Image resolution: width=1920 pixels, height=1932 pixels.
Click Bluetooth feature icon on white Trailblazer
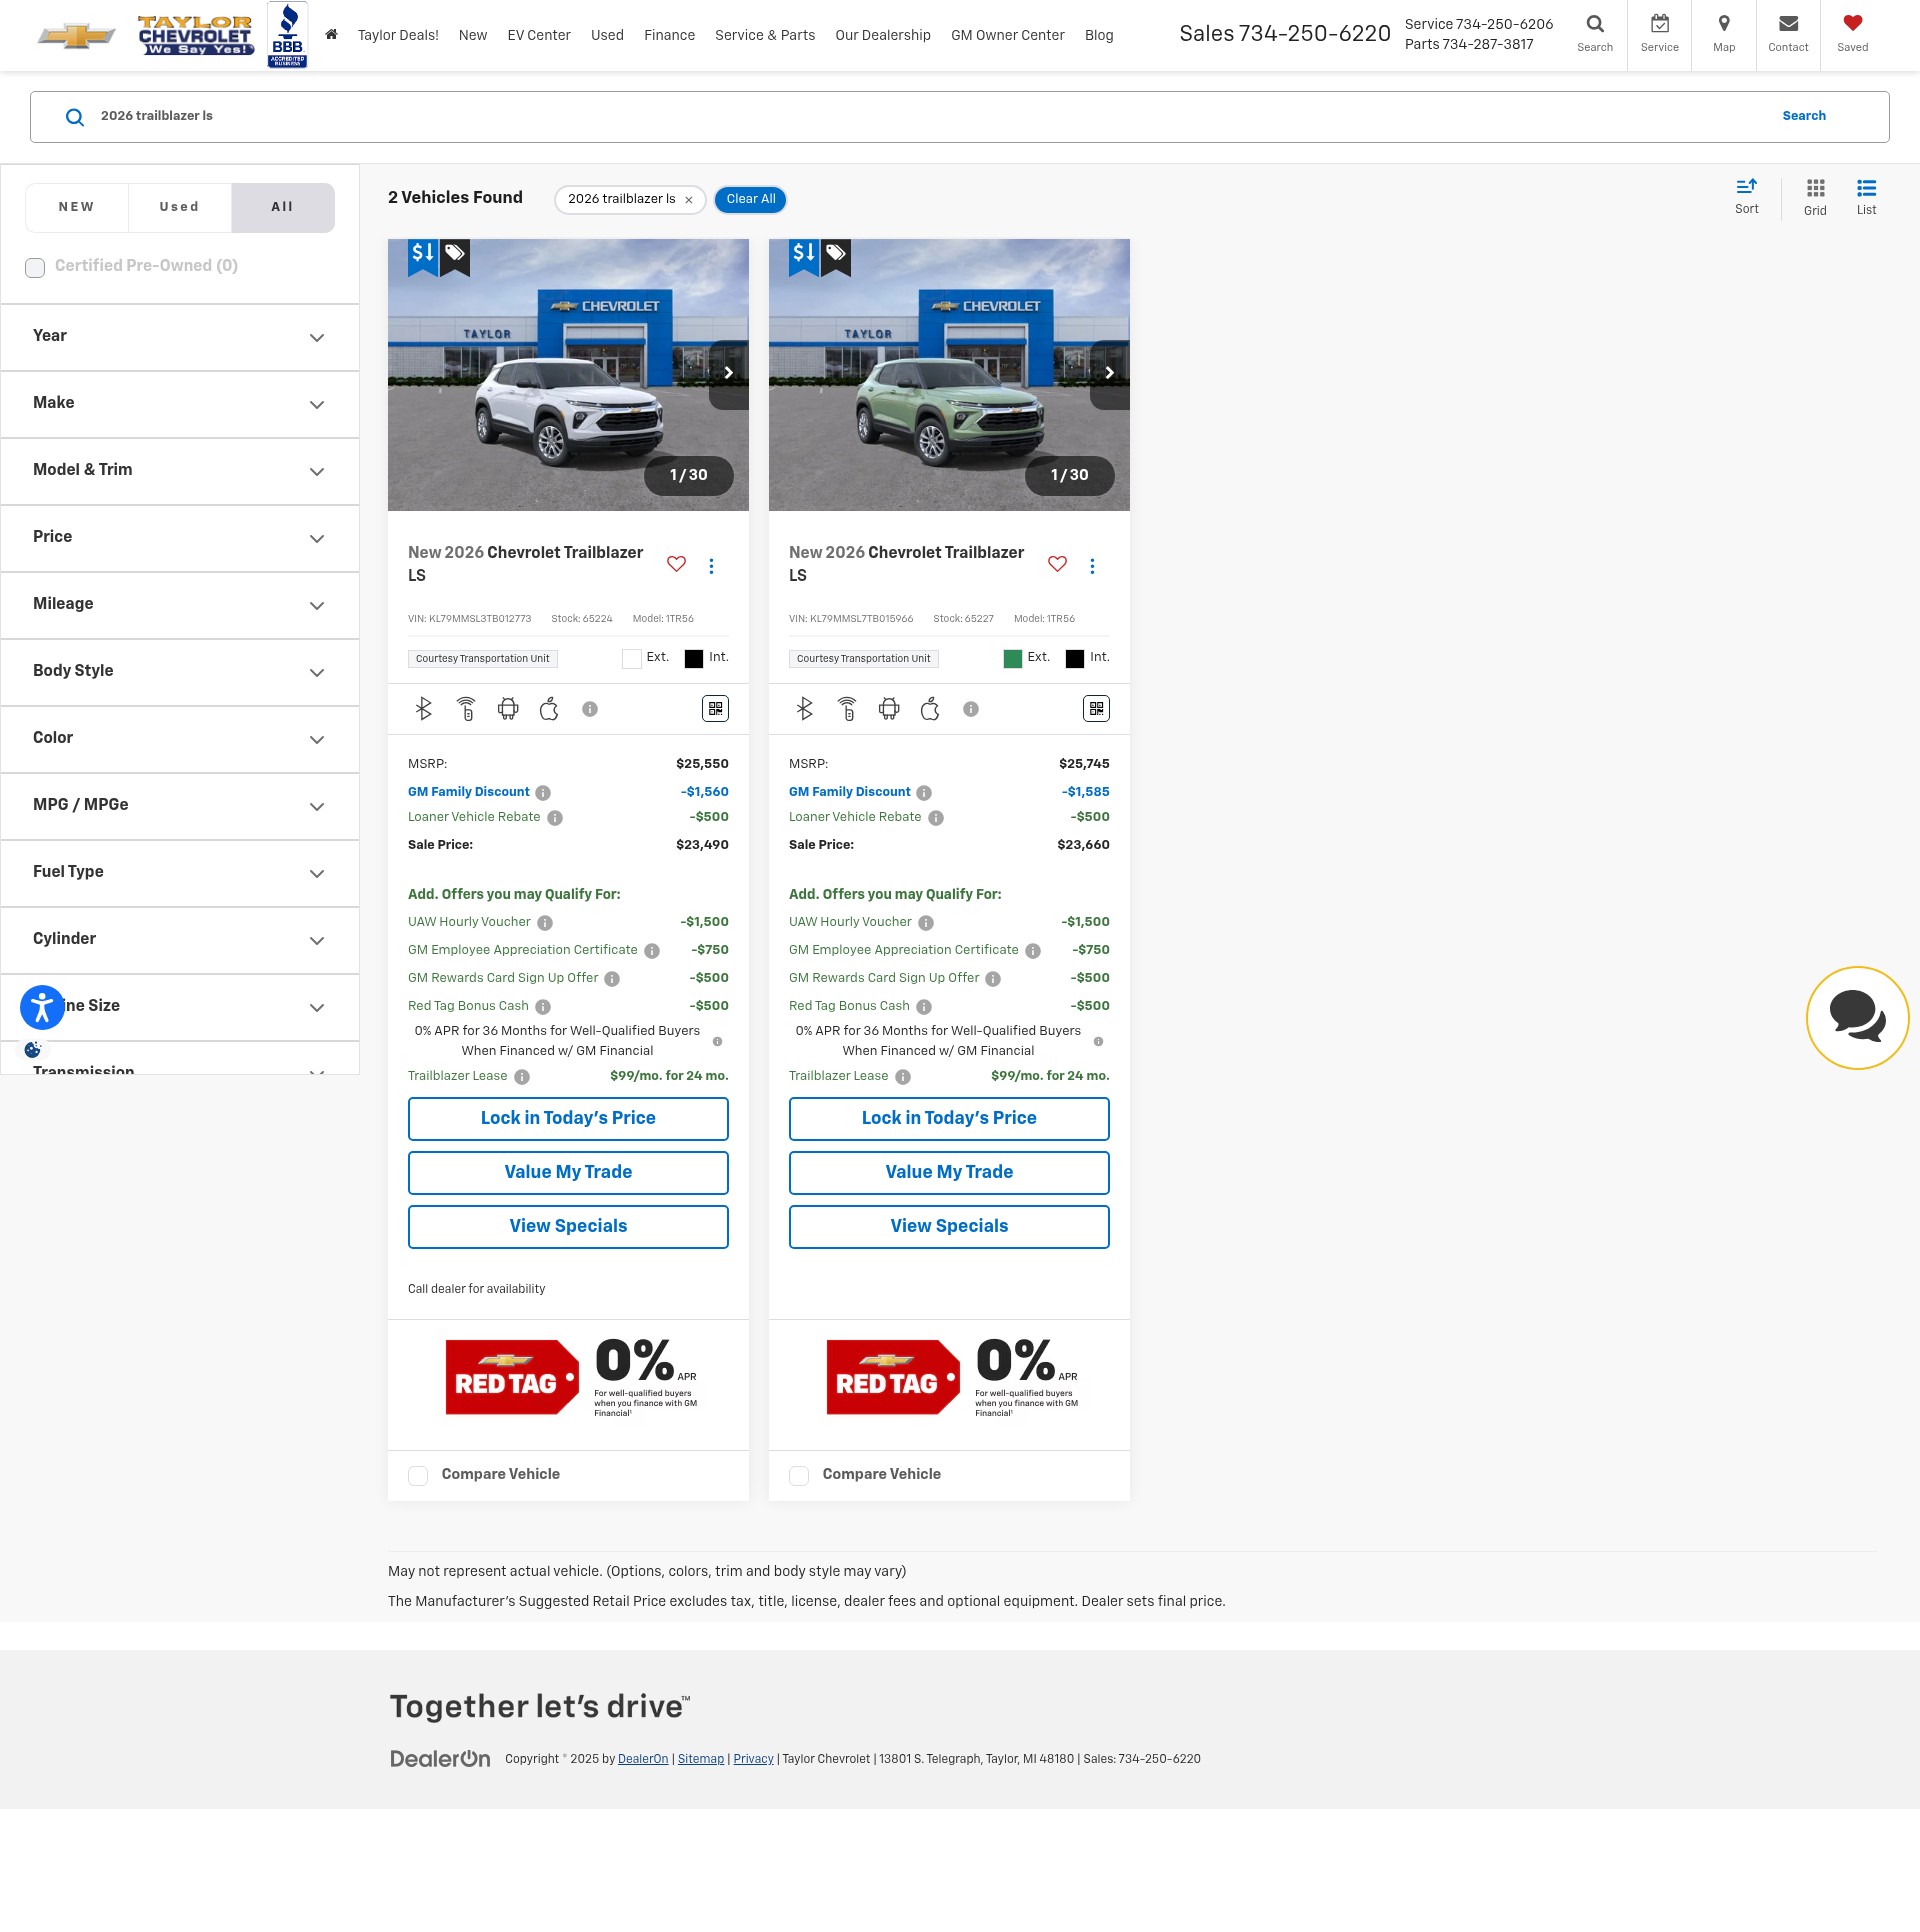tap(424, 709)
